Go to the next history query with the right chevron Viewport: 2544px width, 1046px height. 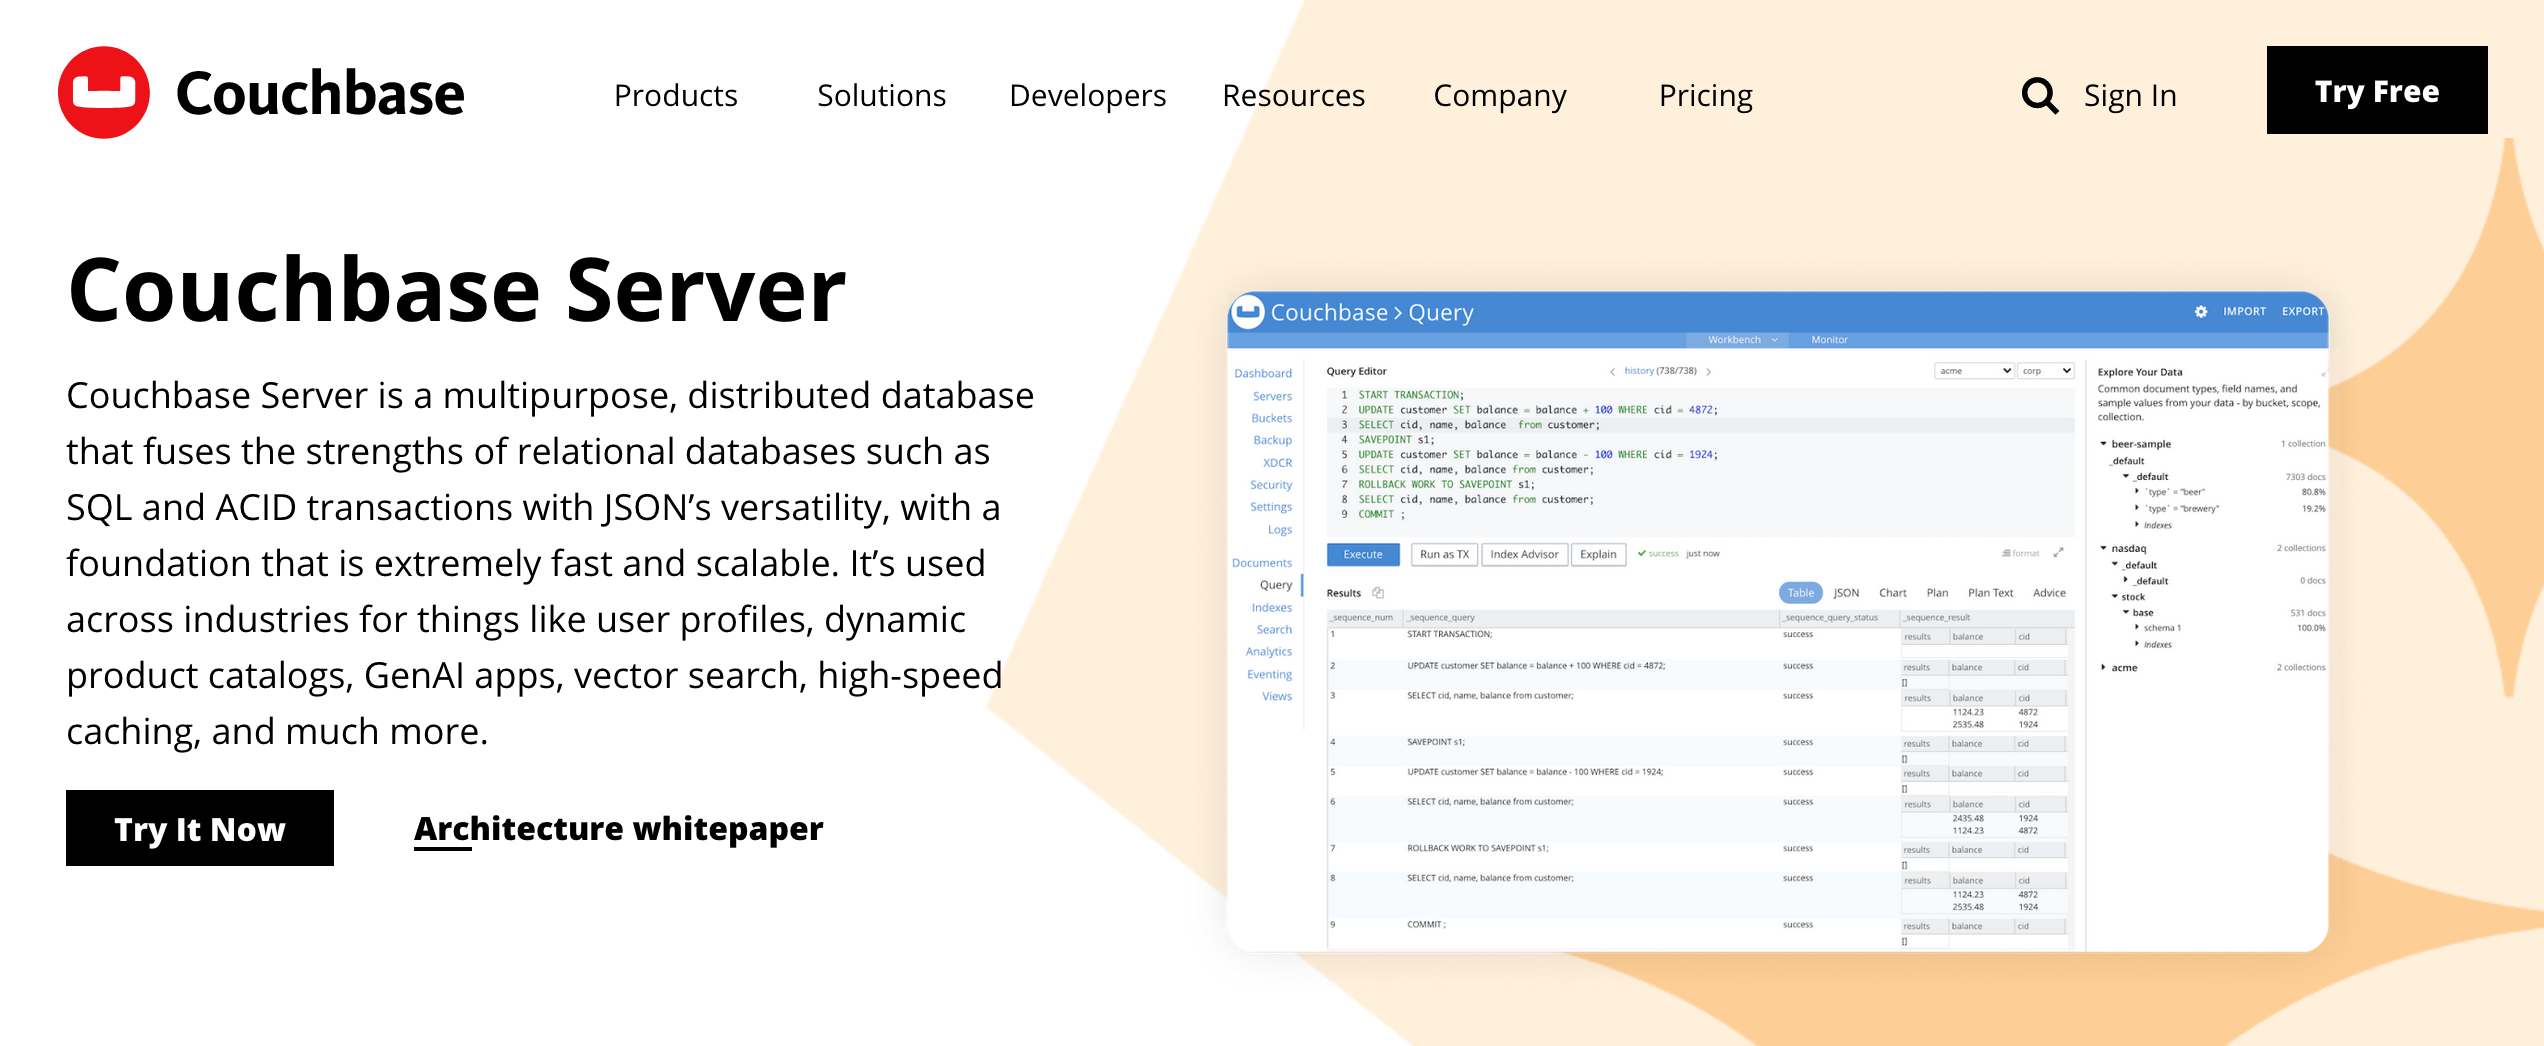tap(1709, 372)
